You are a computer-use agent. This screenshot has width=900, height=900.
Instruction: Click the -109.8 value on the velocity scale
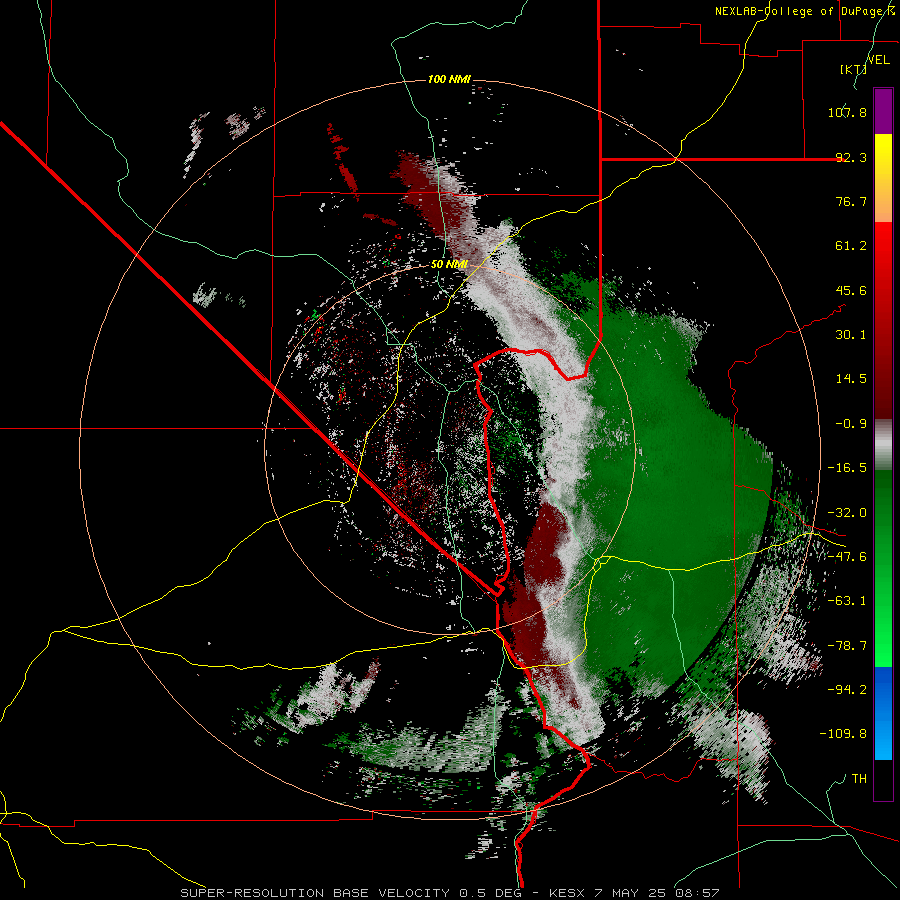coord(843,734)
